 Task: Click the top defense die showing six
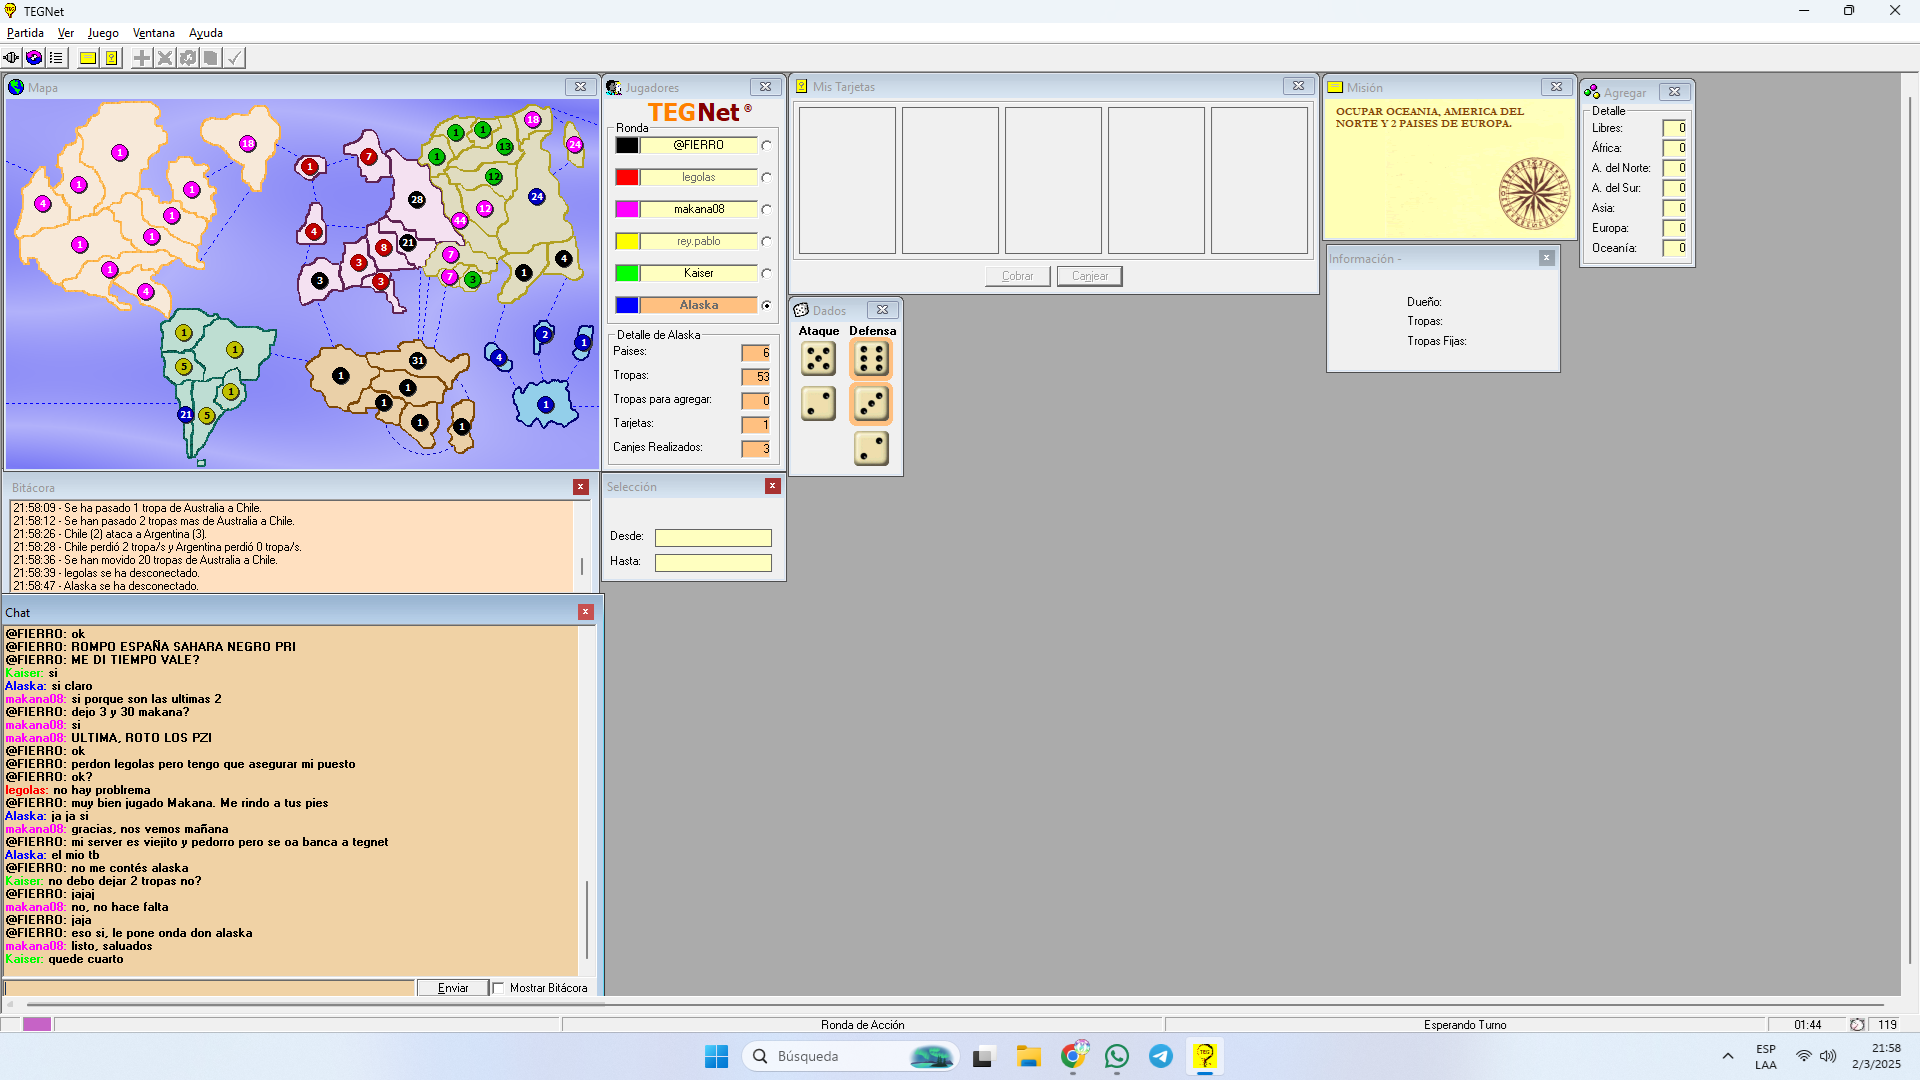point(871,359)
